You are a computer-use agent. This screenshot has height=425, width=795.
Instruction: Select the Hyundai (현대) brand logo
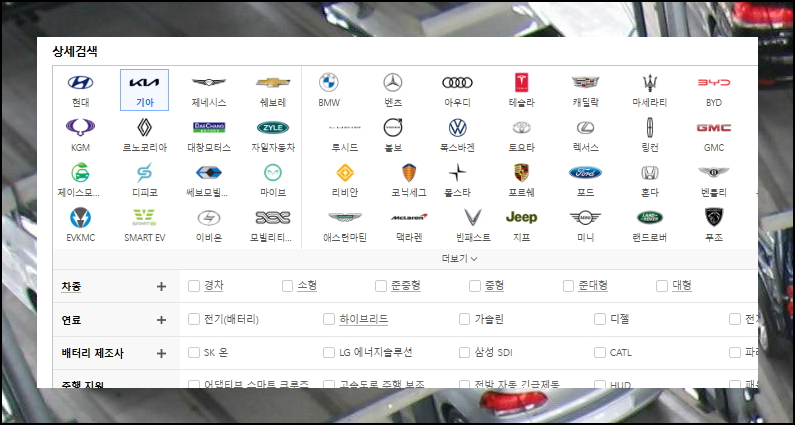[x=80, y=83]
